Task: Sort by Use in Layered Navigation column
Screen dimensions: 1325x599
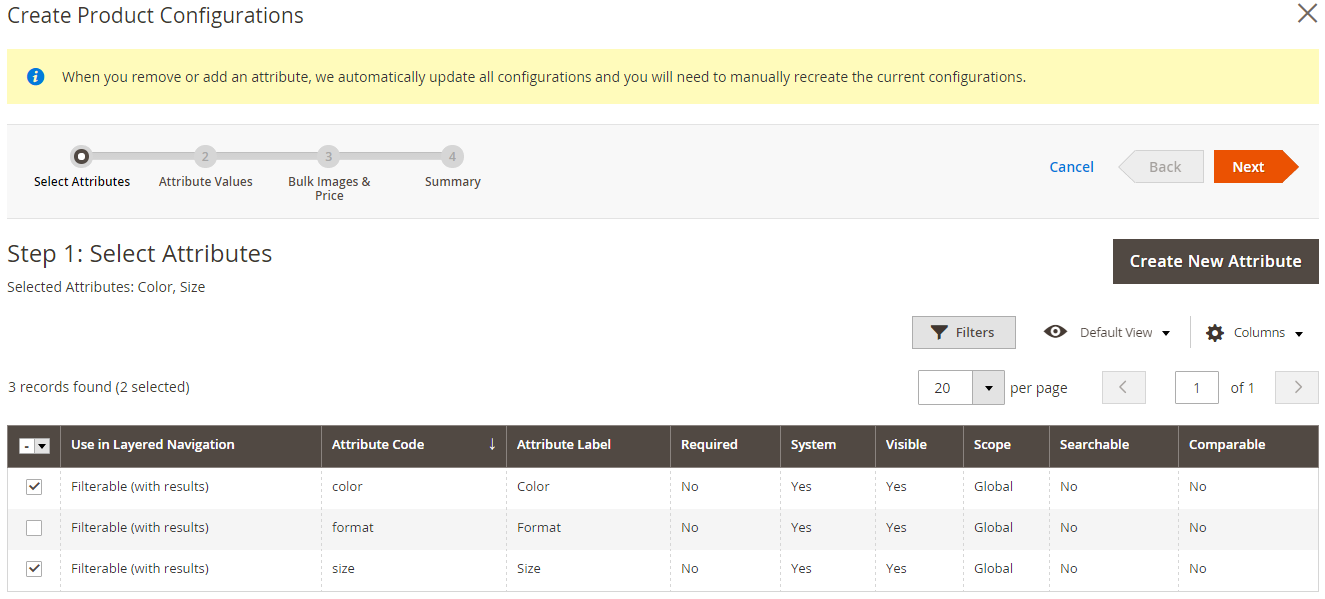Action: (x=191, y=445)
